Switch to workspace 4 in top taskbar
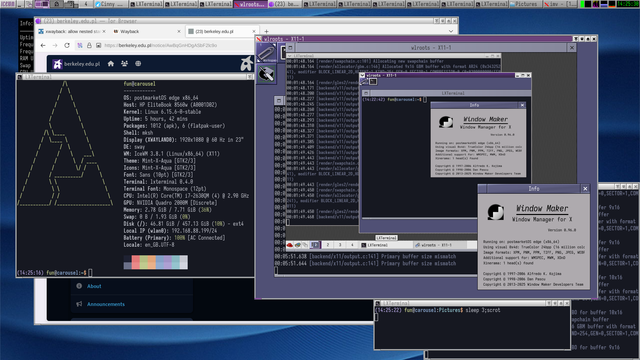The image size is (640, 360). click(86, 4)
